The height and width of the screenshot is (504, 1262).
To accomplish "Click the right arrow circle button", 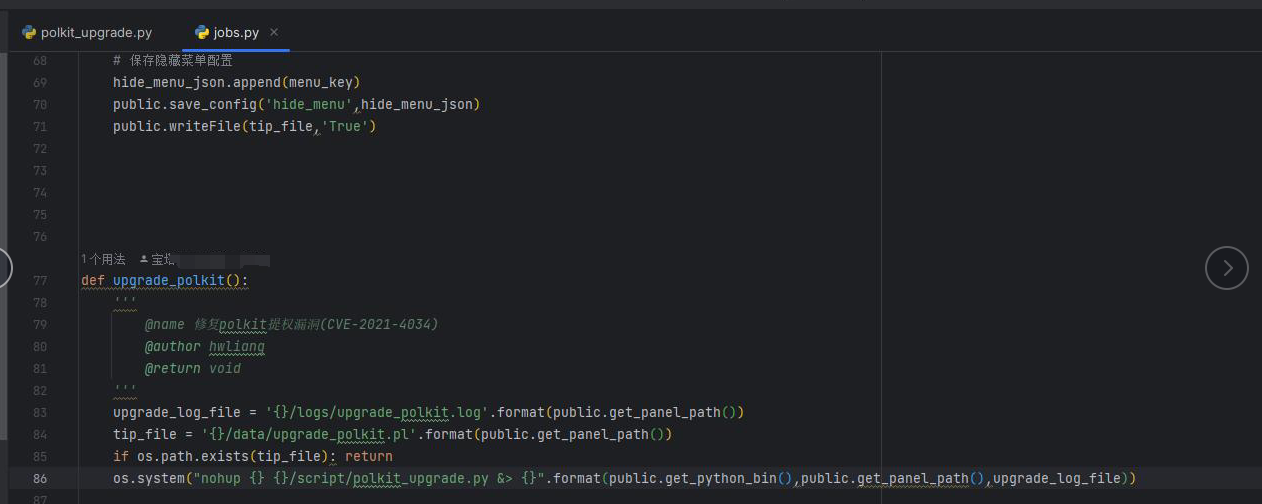I will coord(1227,268).
